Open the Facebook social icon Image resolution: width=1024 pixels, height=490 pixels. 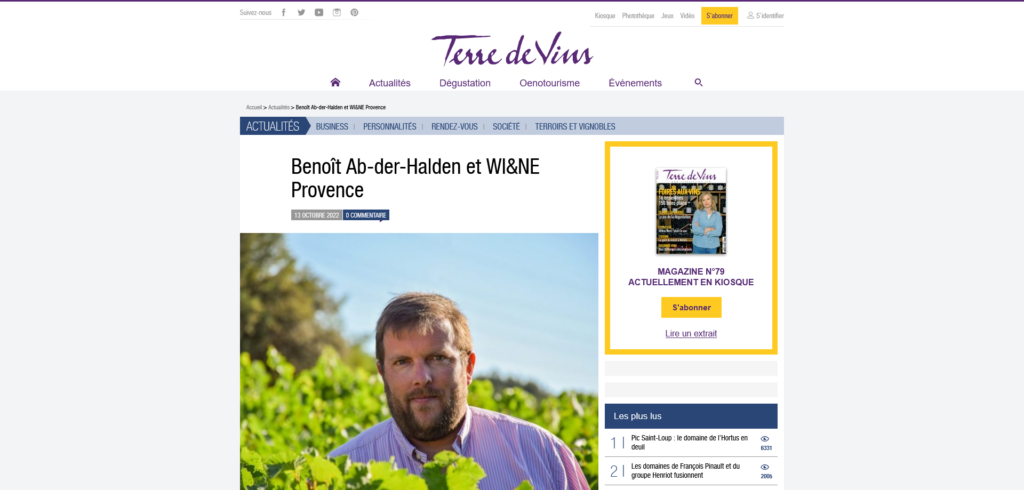pos(283,12)
